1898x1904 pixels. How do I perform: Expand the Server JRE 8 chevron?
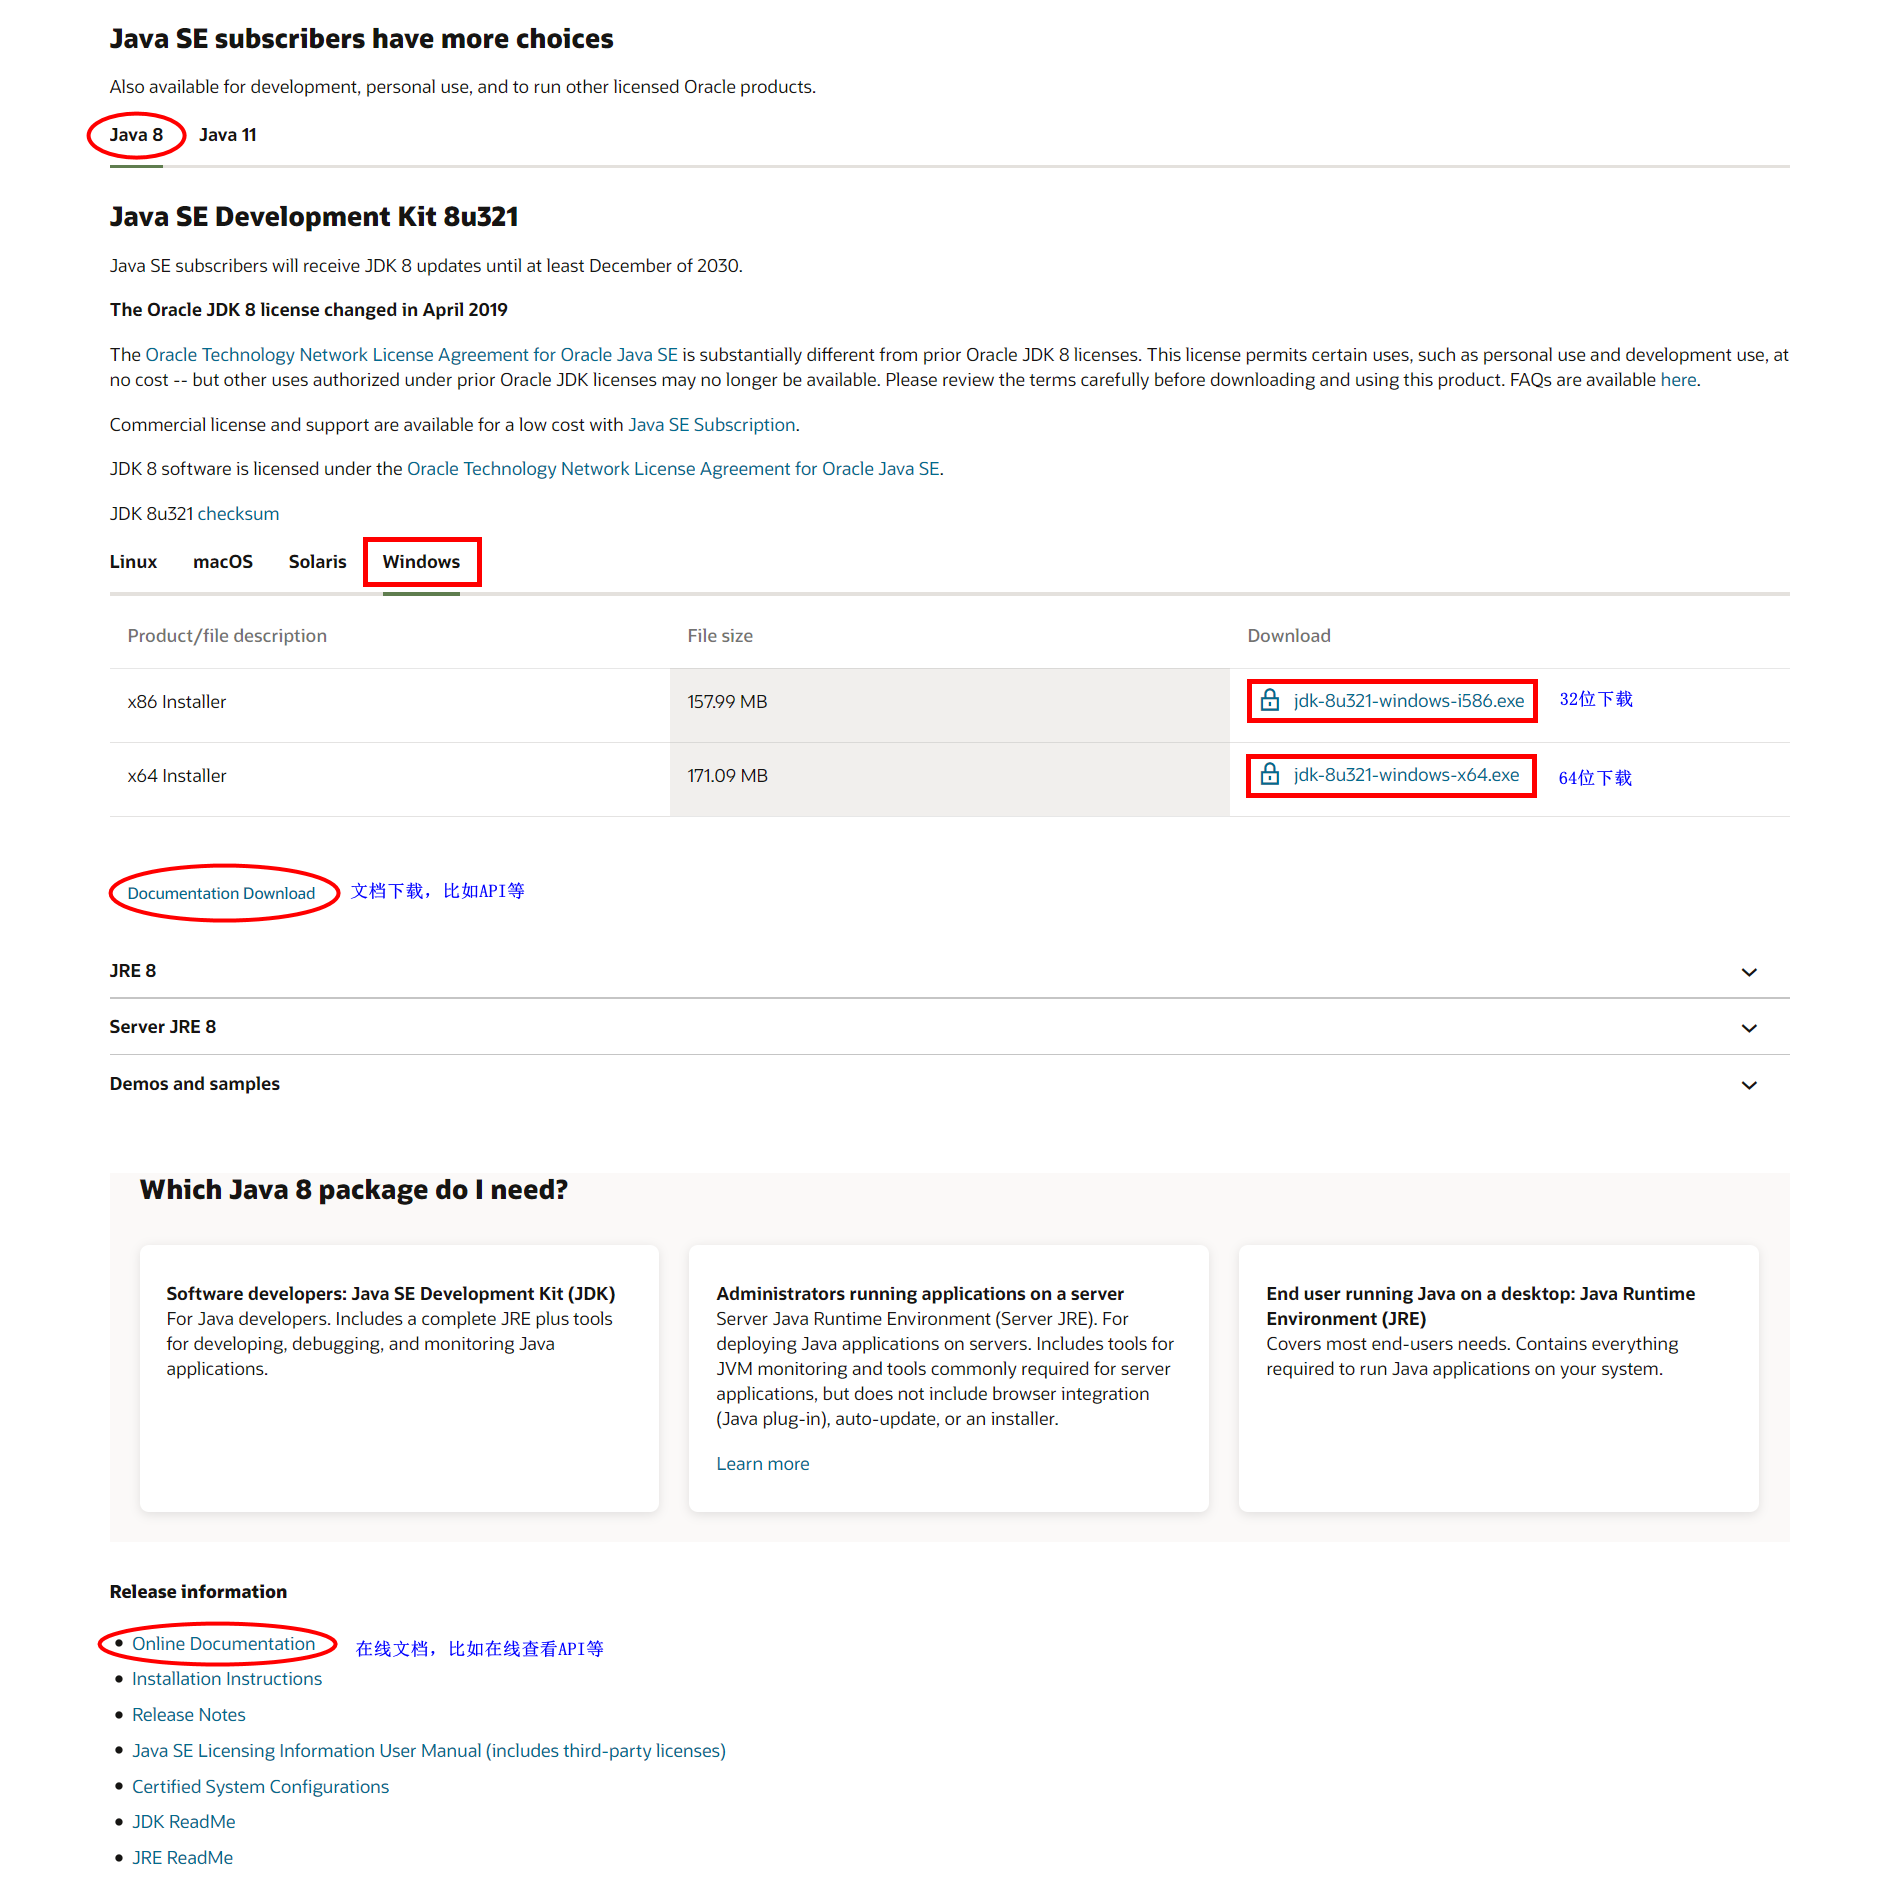coord(1749,1028)
